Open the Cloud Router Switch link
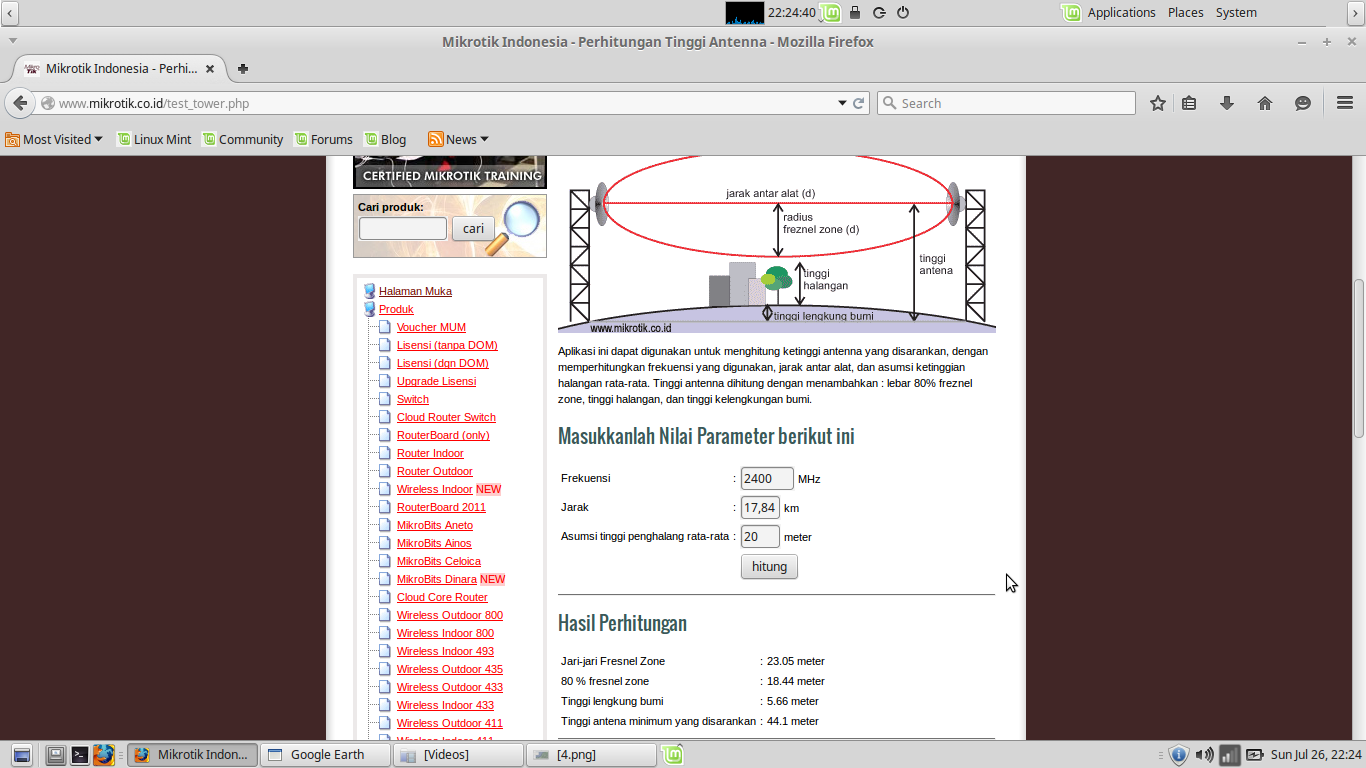1366x768 pixels. [x=446, y=417]
